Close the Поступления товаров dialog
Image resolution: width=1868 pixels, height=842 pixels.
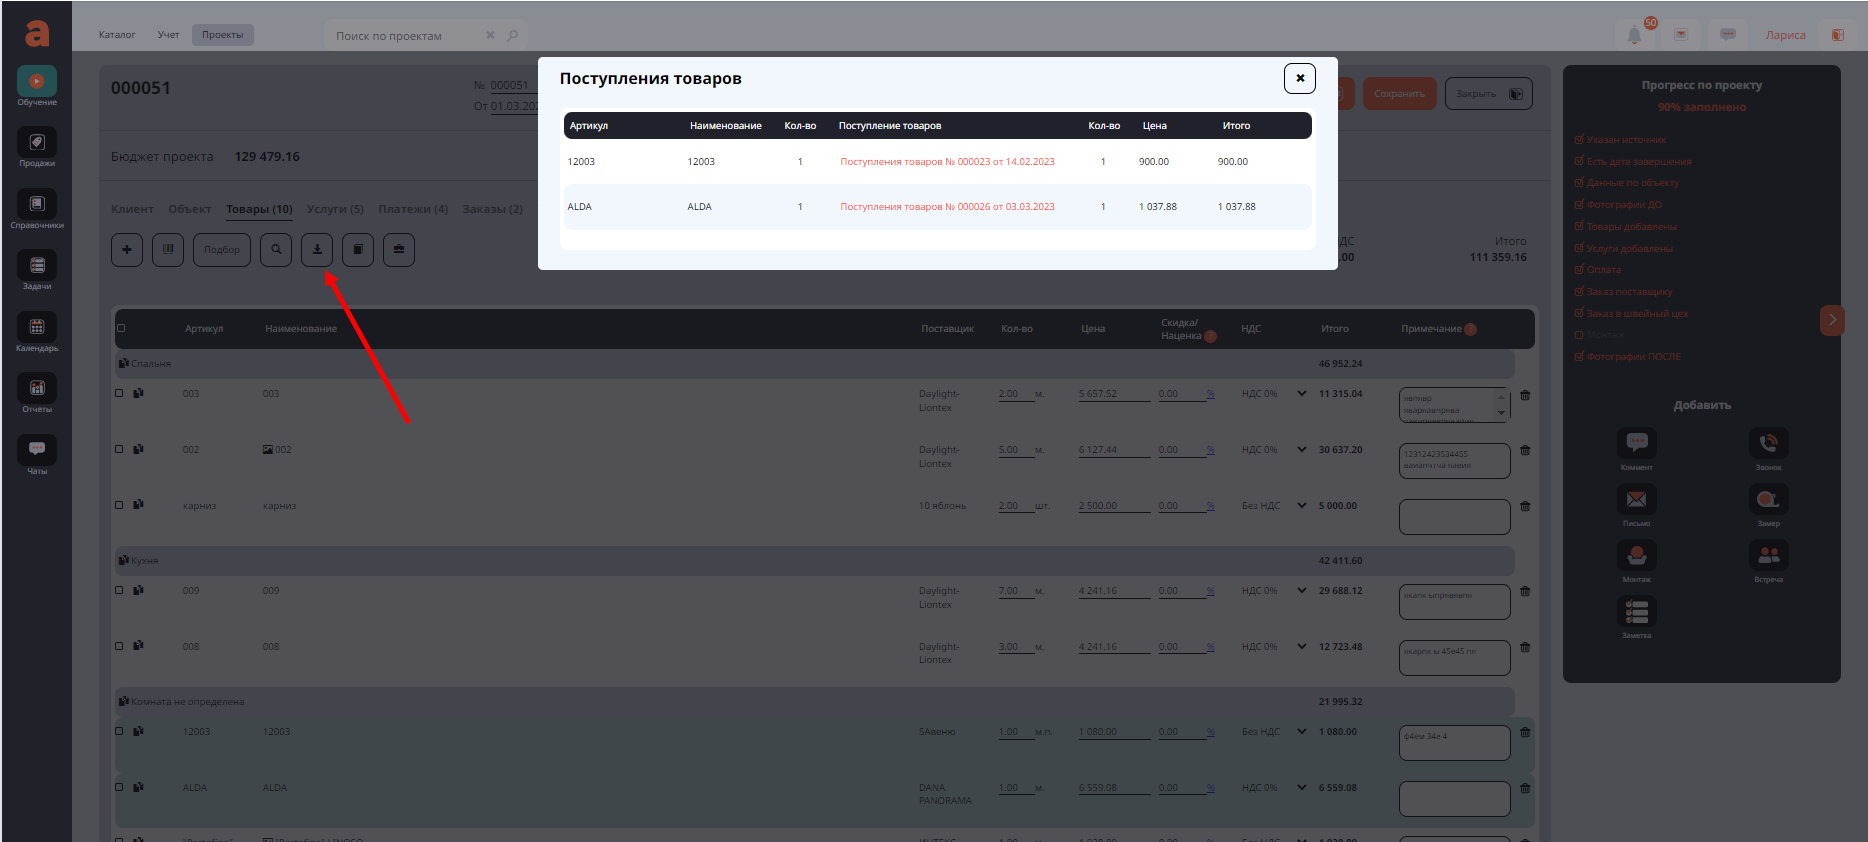[x=1299, y=78]
